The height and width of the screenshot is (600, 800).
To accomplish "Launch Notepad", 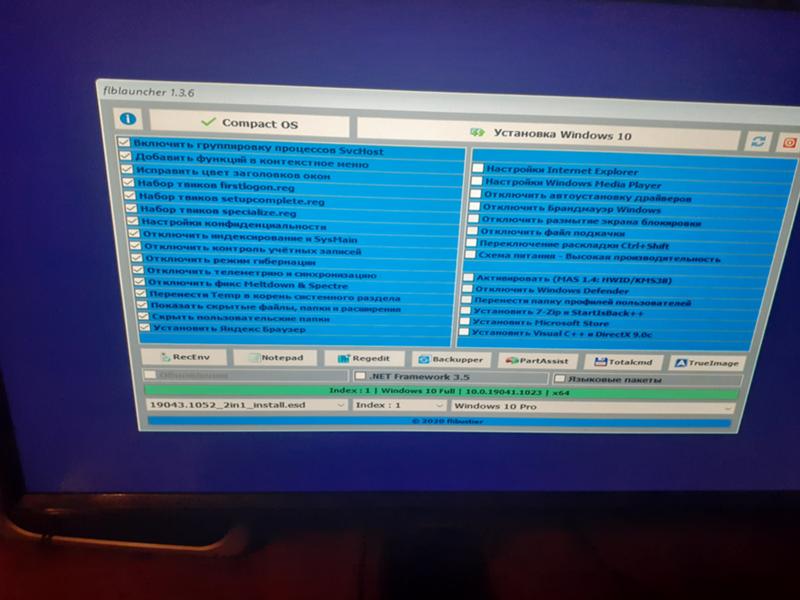I will pos(276,358).
